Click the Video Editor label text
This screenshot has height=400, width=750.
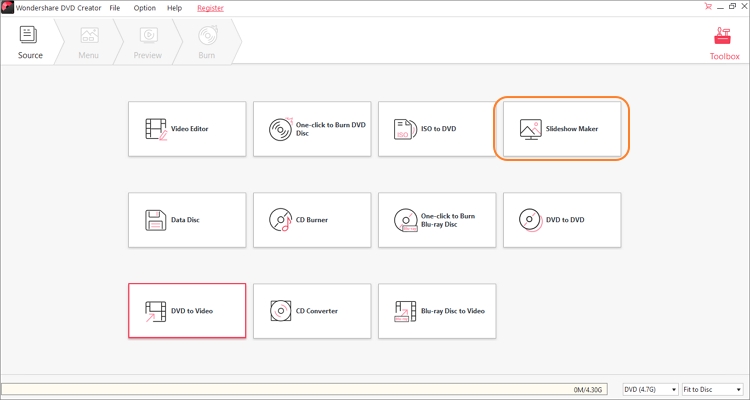coord(189,129)
